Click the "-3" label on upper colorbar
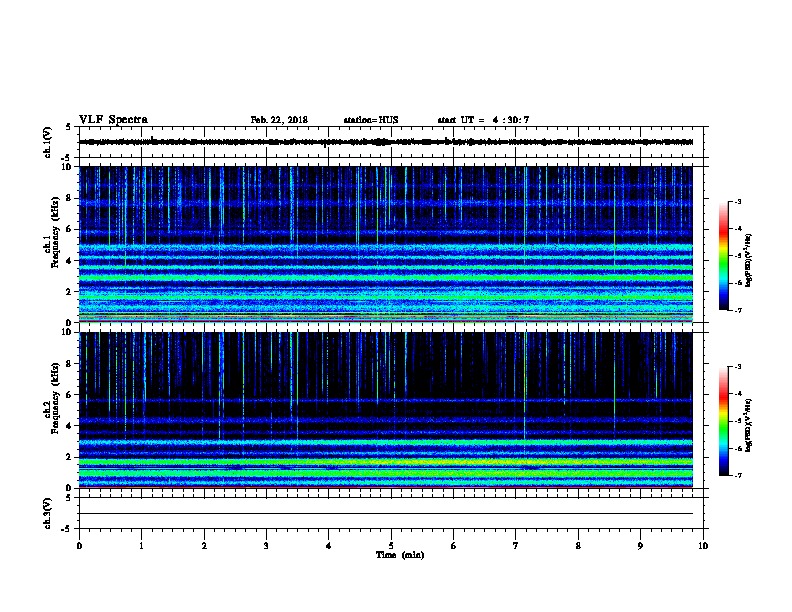 (738, 201)
